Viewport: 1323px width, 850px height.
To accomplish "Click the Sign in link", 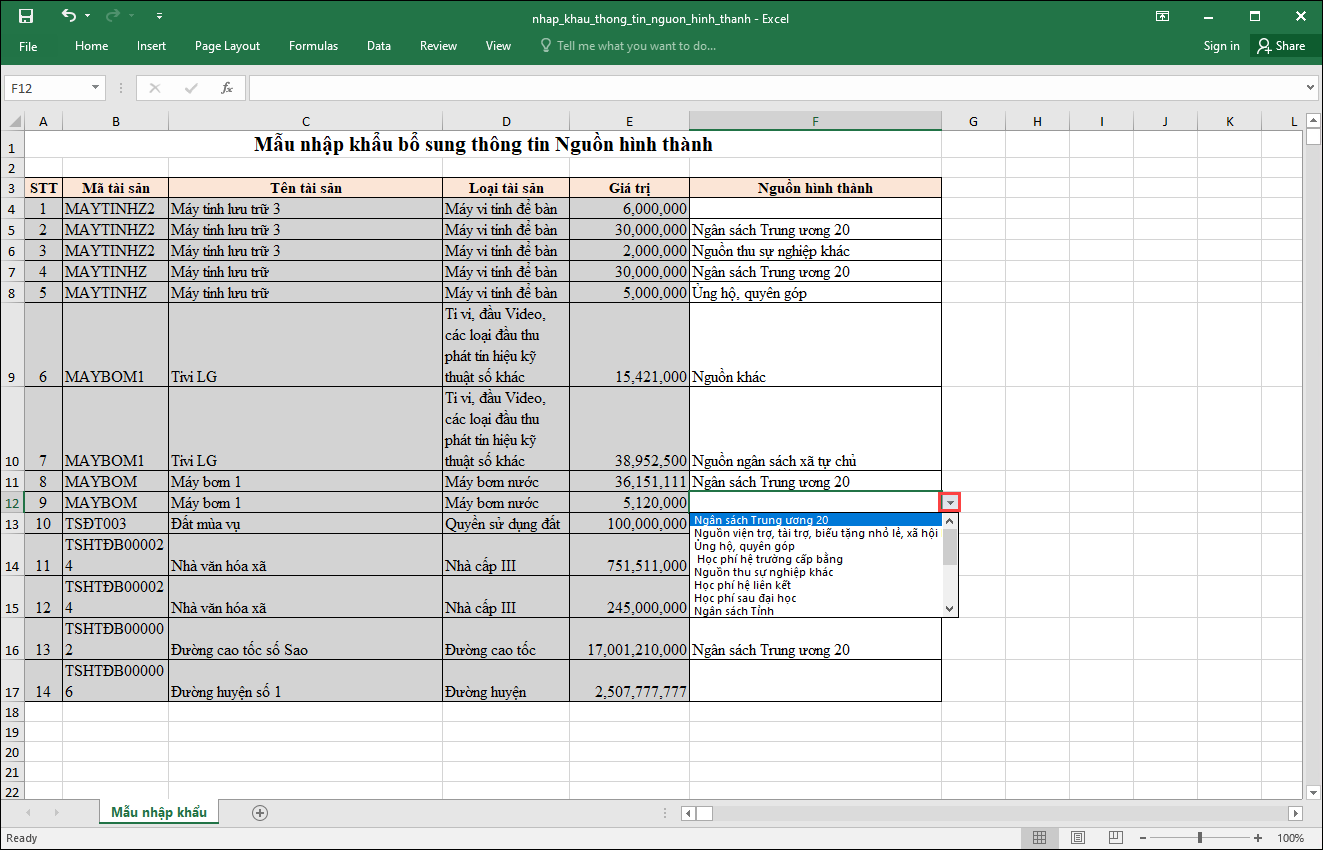I will click(x=1221, y=46).
